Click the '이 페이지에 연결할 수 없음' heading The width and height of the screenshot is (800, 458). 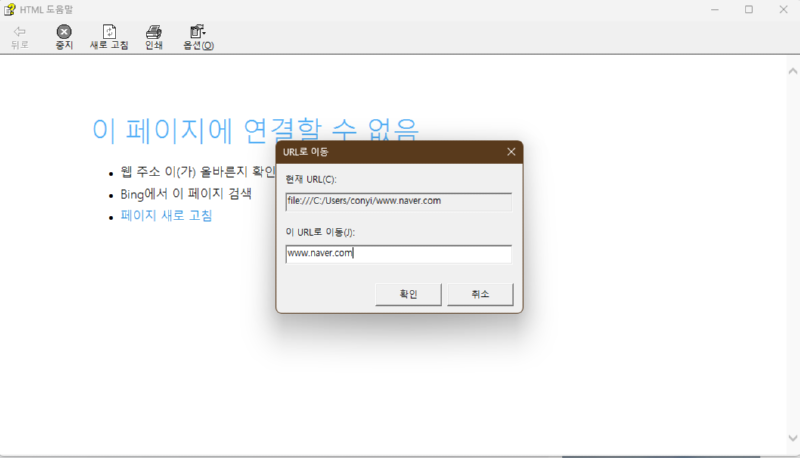pos(255,129)
